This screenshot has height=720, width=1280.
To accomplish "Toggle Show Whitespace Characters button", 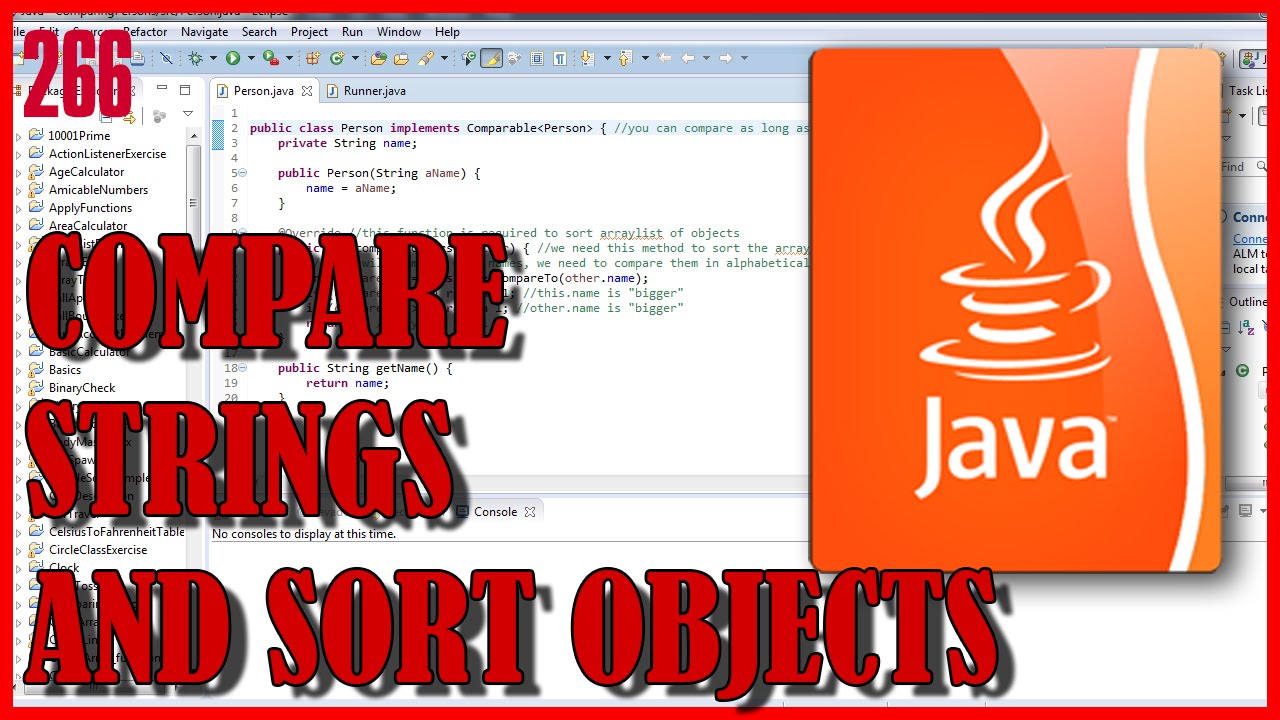I will [x=560, y=58].
